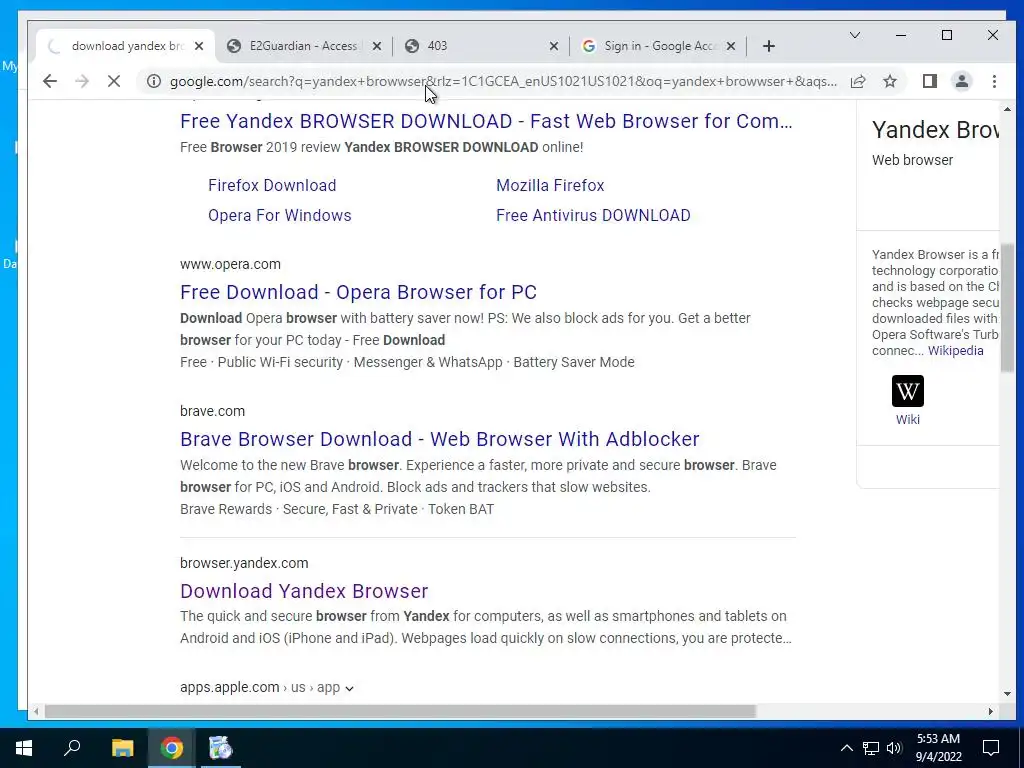
Task: Open network status tray icon
Action: pos(871,748)
